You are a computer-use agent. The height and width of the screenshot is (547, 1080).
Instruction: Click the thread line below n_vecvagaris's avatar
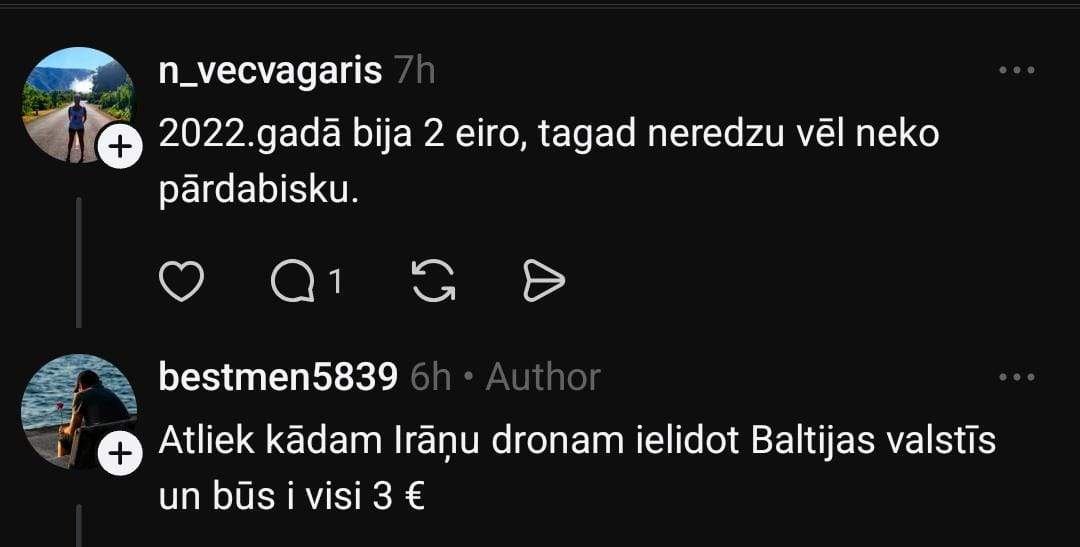[x=79, y=262]
